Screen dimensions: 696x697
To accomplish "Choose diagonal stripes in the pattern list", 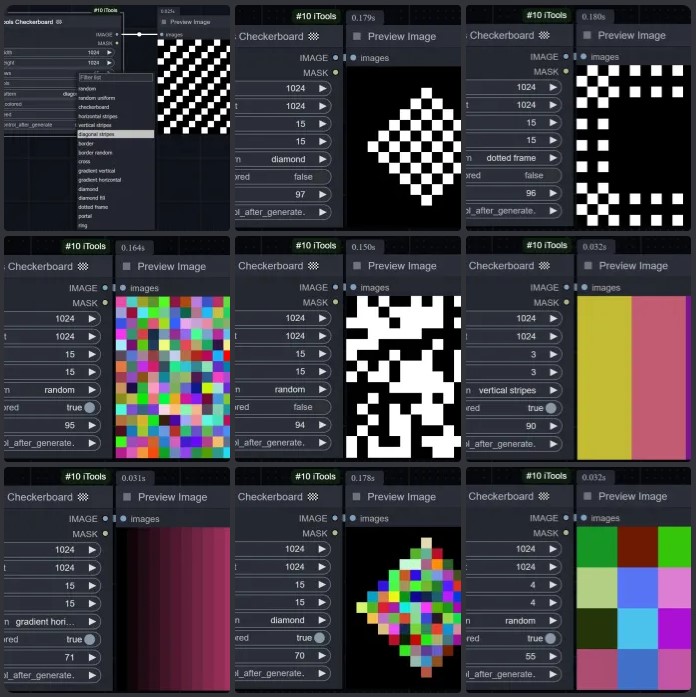I will click(116, 134).
